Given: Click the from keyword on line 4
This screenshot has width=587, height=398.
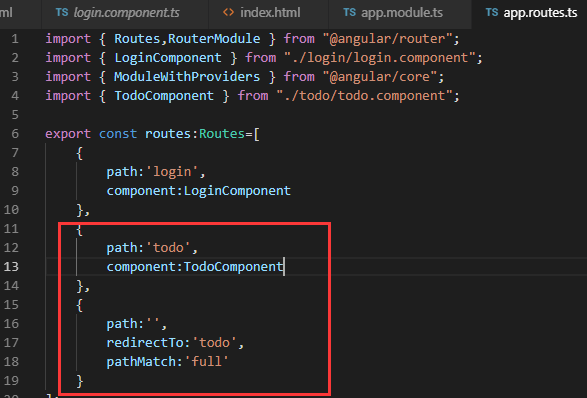Looking at the screenshot, I should tap(253, 96).
